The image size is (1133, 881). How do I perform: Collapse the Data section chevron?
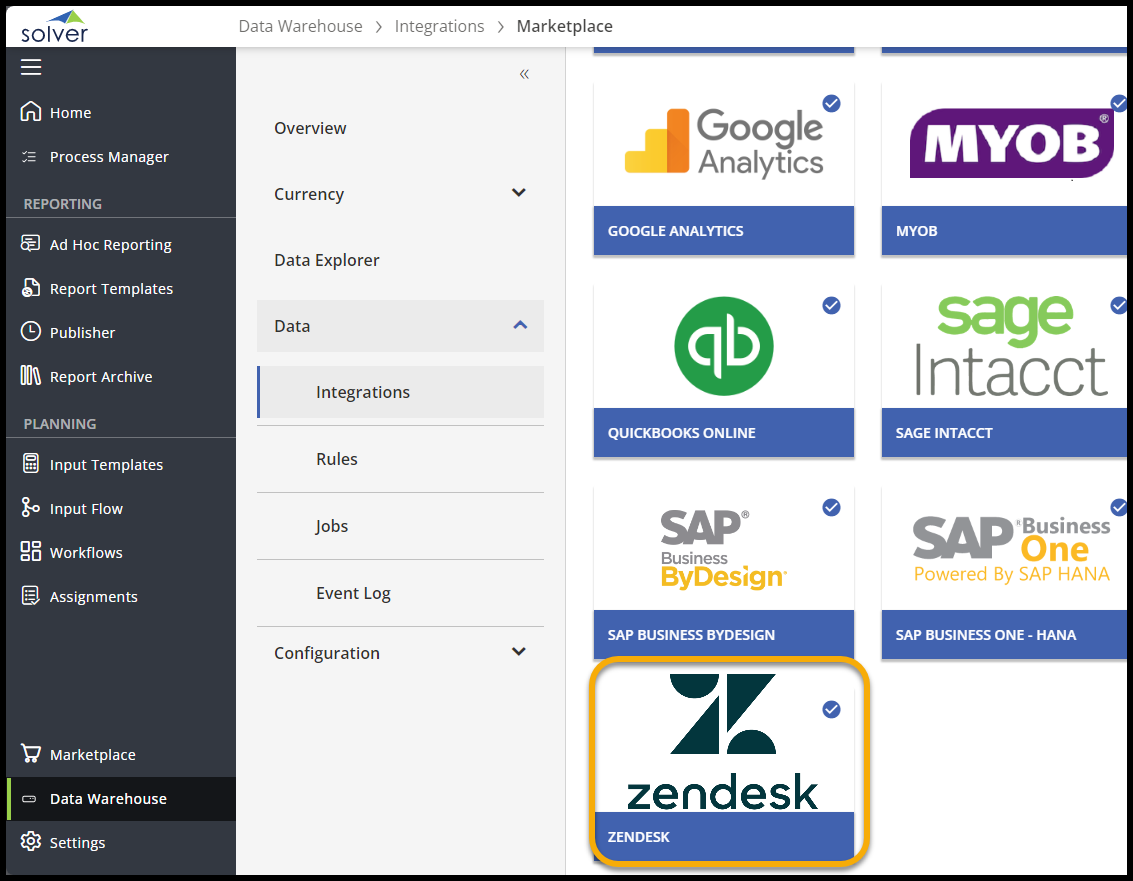(x=519, y=325)
